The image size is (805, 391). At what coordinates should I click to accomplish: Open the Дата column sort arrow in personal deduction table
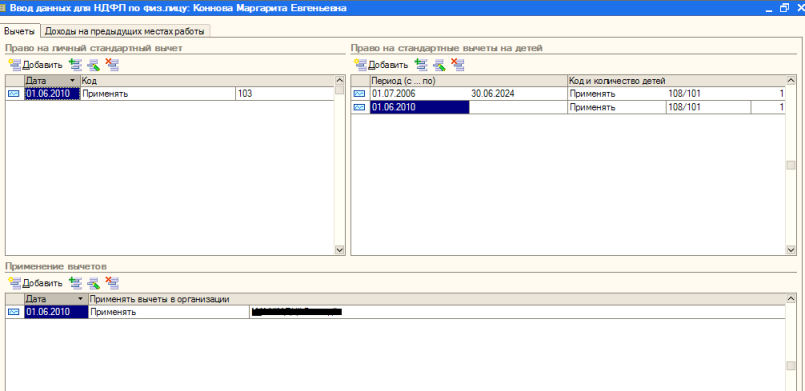tap(72, 81)
